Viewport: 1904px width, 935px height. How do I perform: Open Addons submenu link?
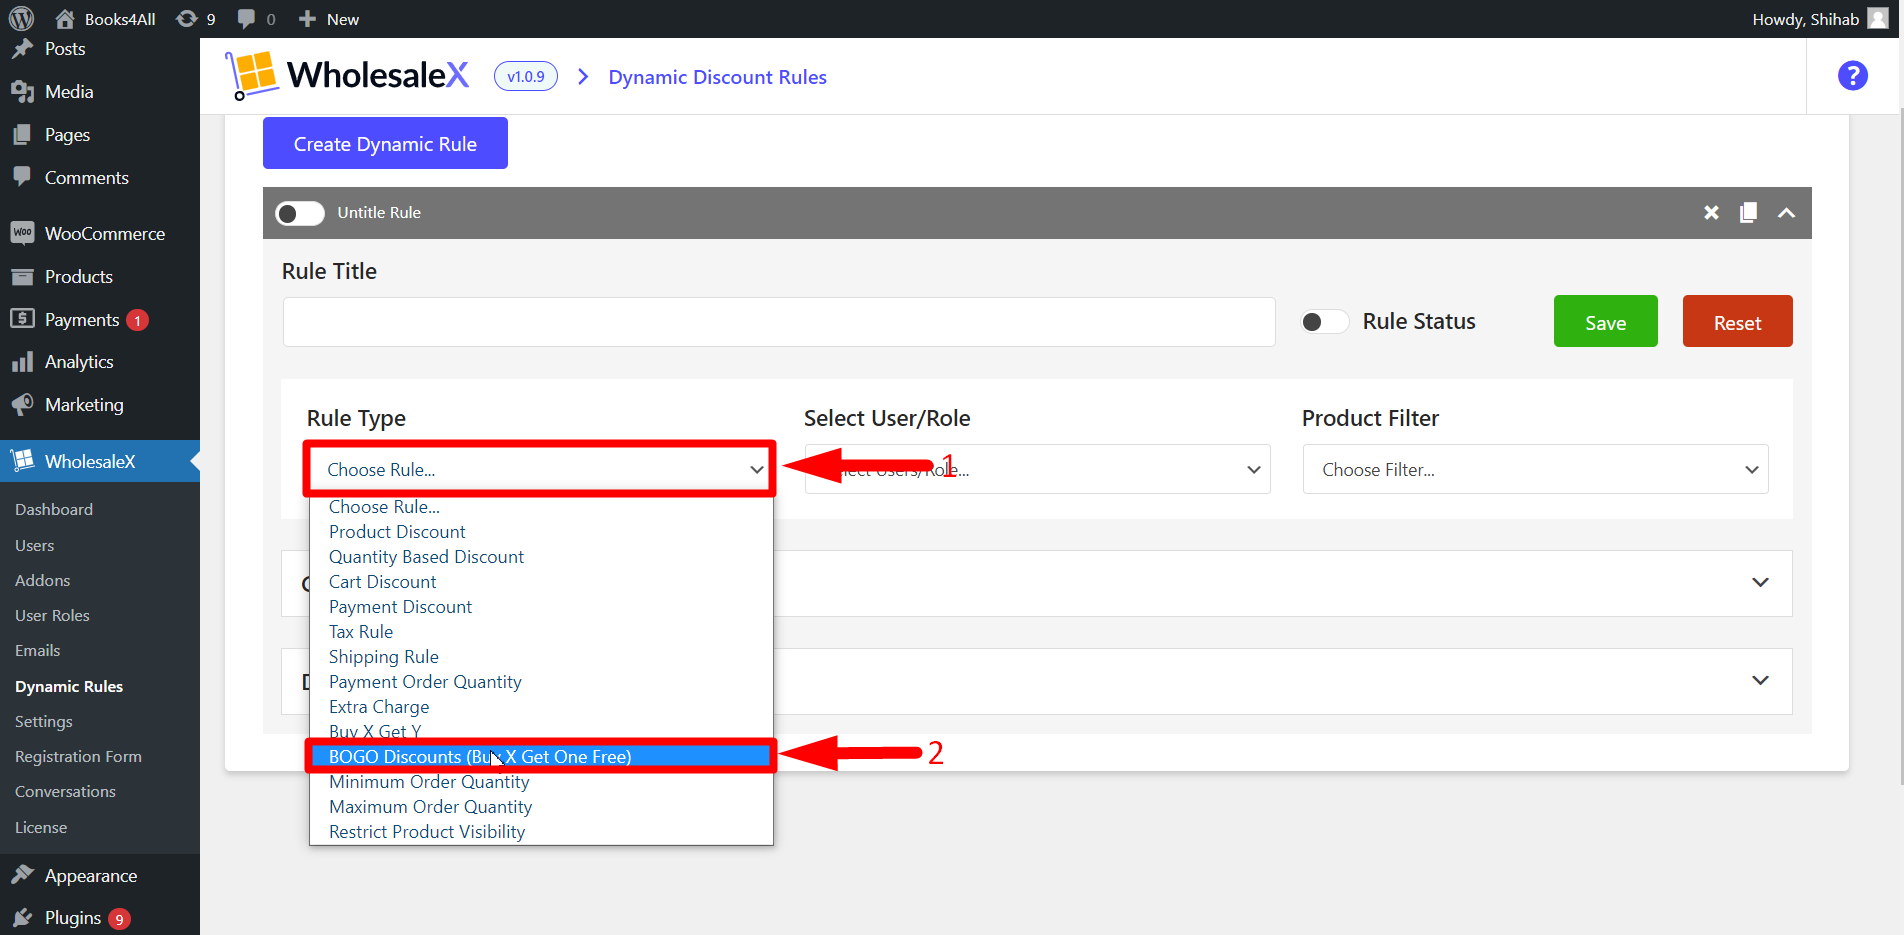point(43,581)
